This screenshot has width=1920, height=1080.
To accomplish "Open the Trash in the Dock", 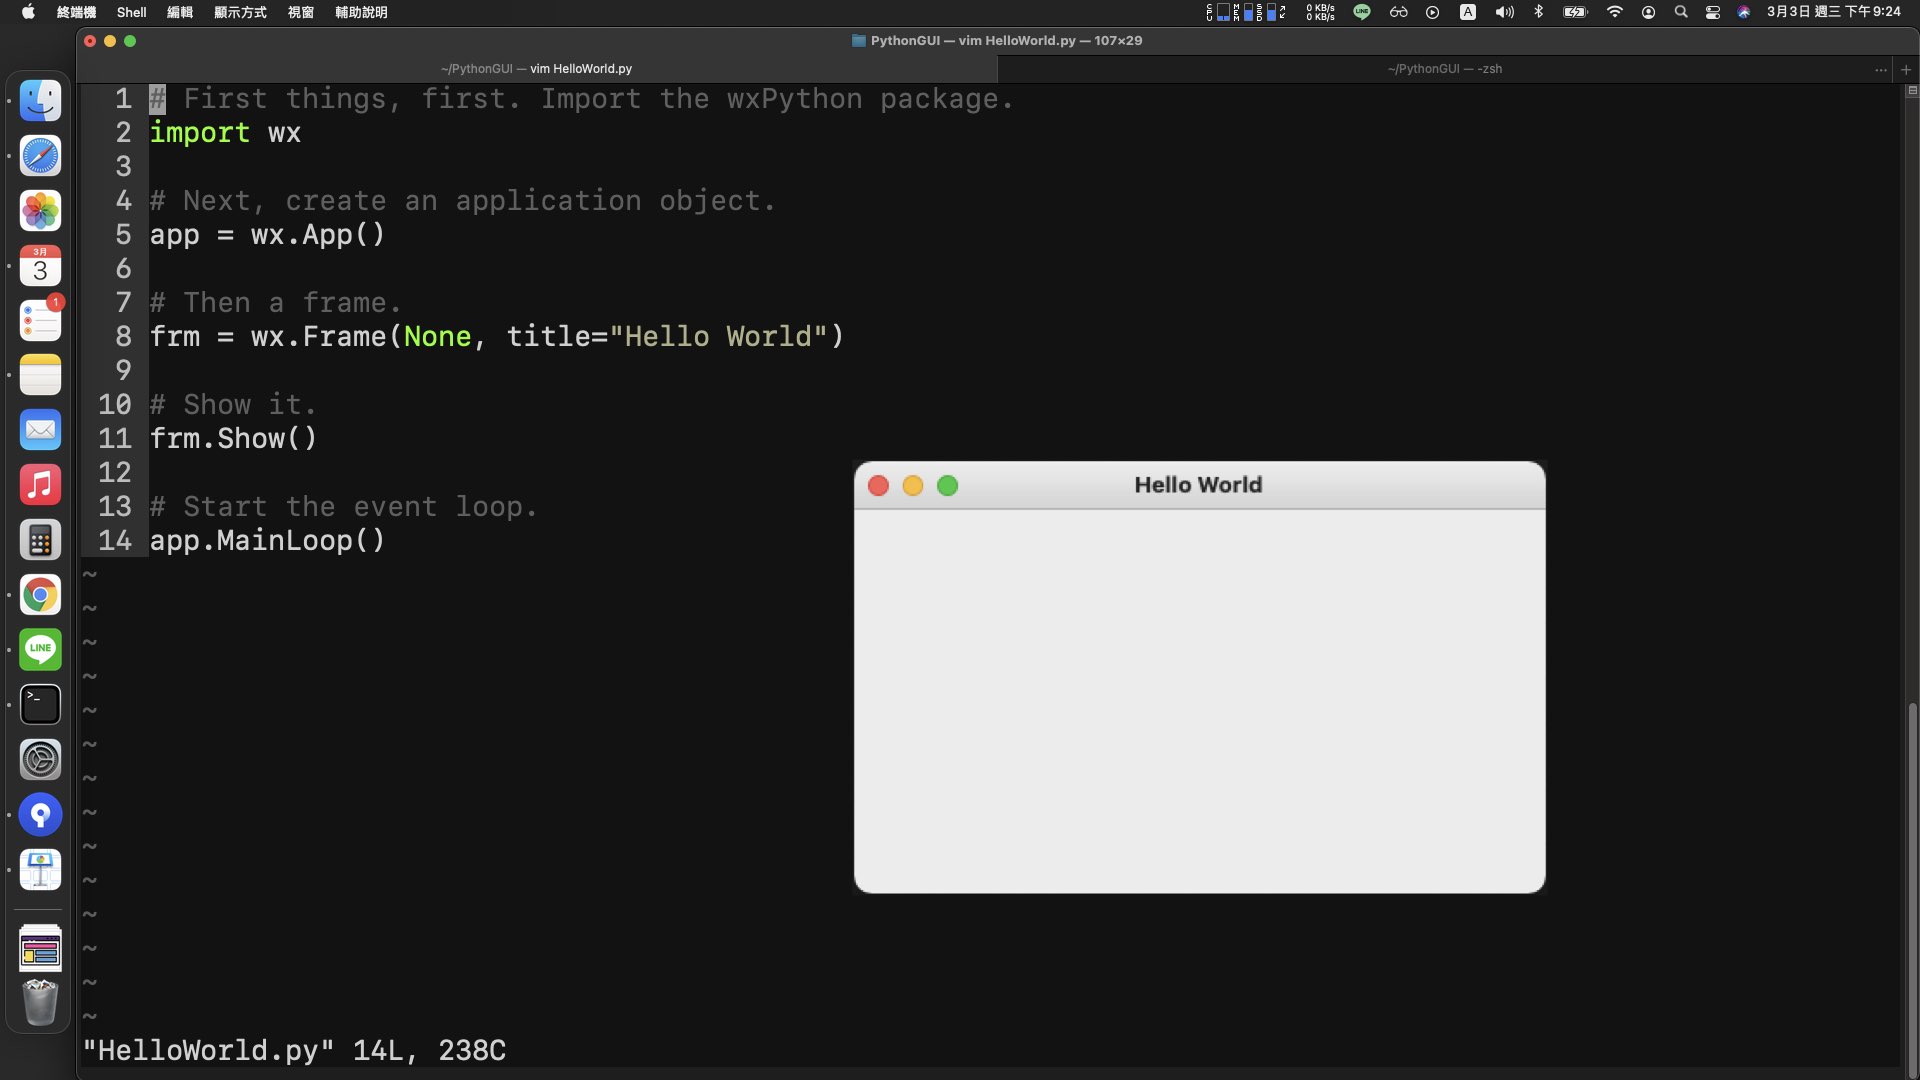I will (x=40, y=1002).
